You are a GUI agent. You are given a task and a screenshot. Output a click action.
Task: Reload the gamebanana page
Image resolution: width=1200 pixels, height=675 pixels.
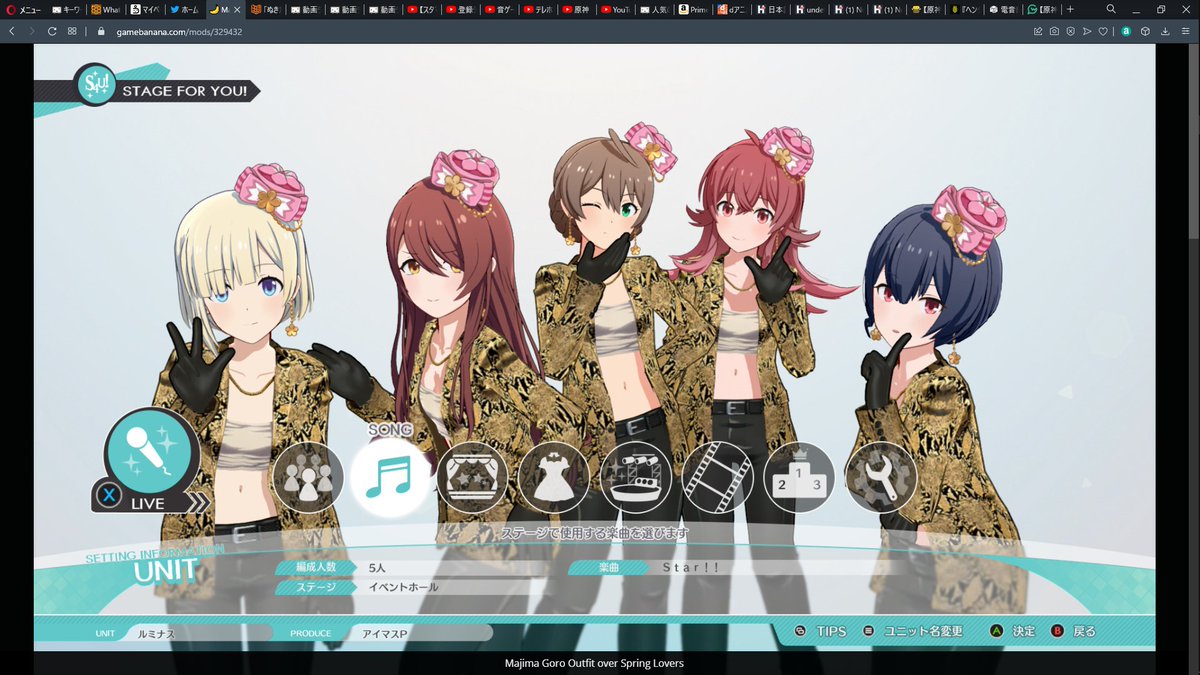pyautogui.click(x=52, y=31)
